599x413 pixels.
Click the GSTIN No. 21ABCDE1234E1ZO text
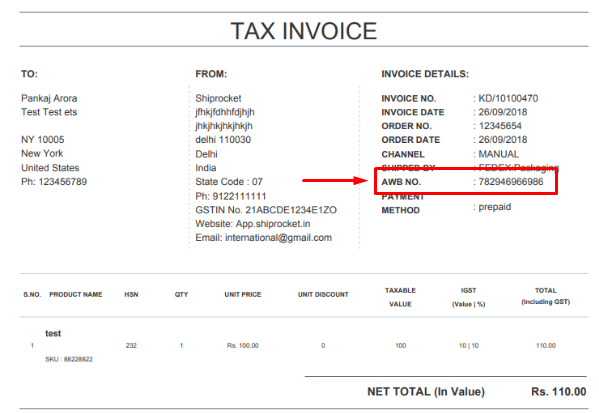[266, 210]
